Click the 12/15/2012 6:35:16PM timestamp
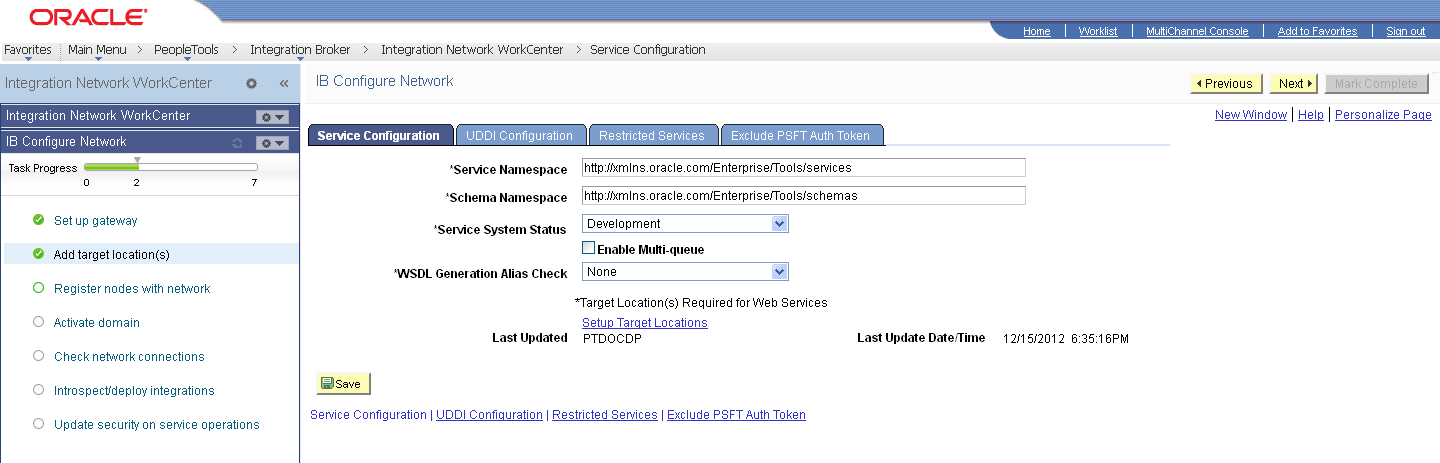Image resolution: width=1440 pixels, height=463 pixels. (1066, 339)
